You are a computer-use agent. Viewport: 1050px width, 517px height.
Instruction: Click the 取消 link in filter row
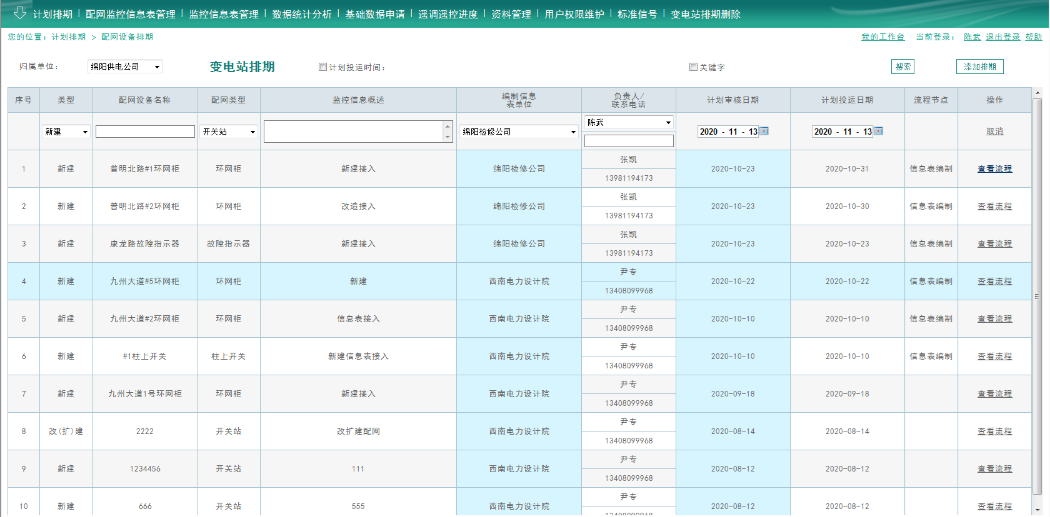tap(994, 131)
